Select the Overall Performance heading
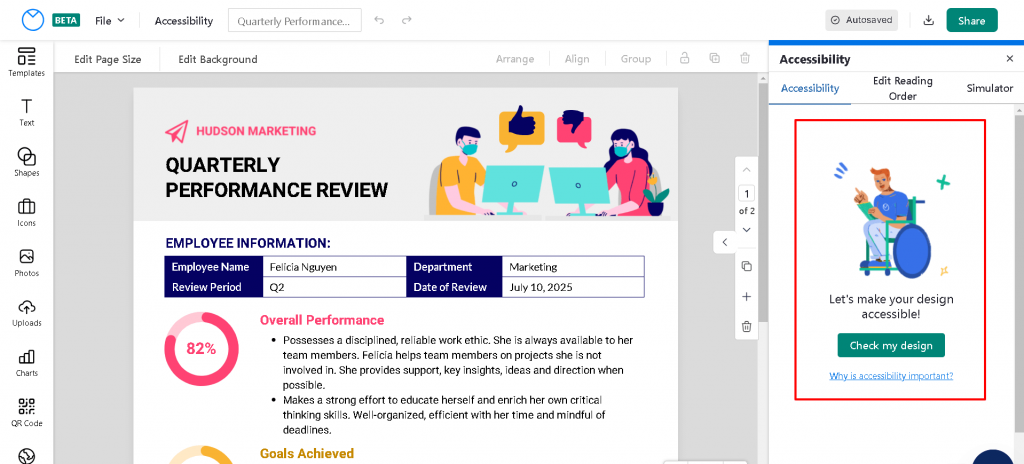The height and width of the screenshot is (464, 1024). (322, 320)
